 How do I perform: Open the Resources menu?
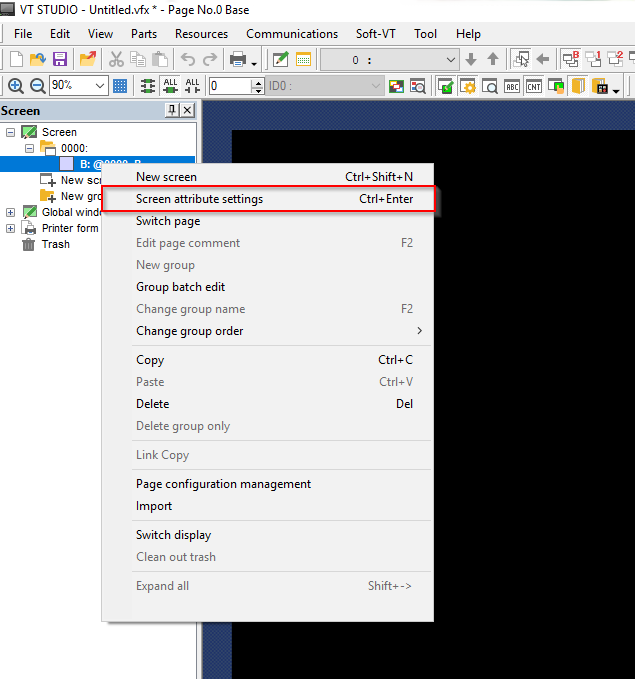(201, 34)
